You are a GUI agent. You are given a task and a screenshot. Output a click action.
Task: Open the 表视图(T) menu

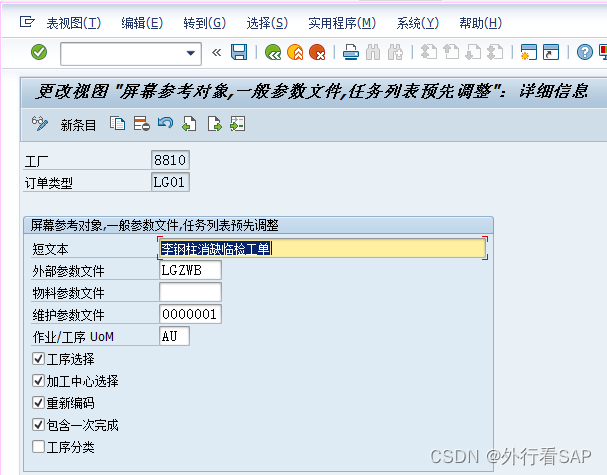pos(74,23)
